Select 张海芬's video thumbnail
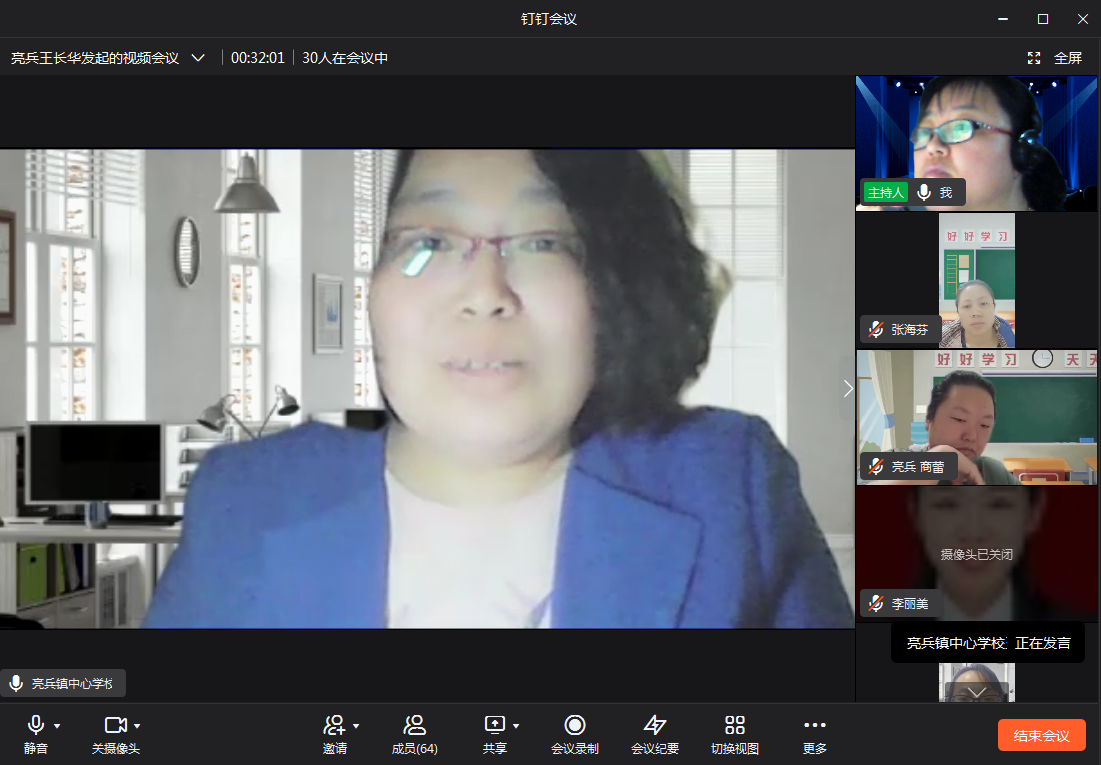Image resolution: width=1101 pixels, height=765 pixels. 976,280
